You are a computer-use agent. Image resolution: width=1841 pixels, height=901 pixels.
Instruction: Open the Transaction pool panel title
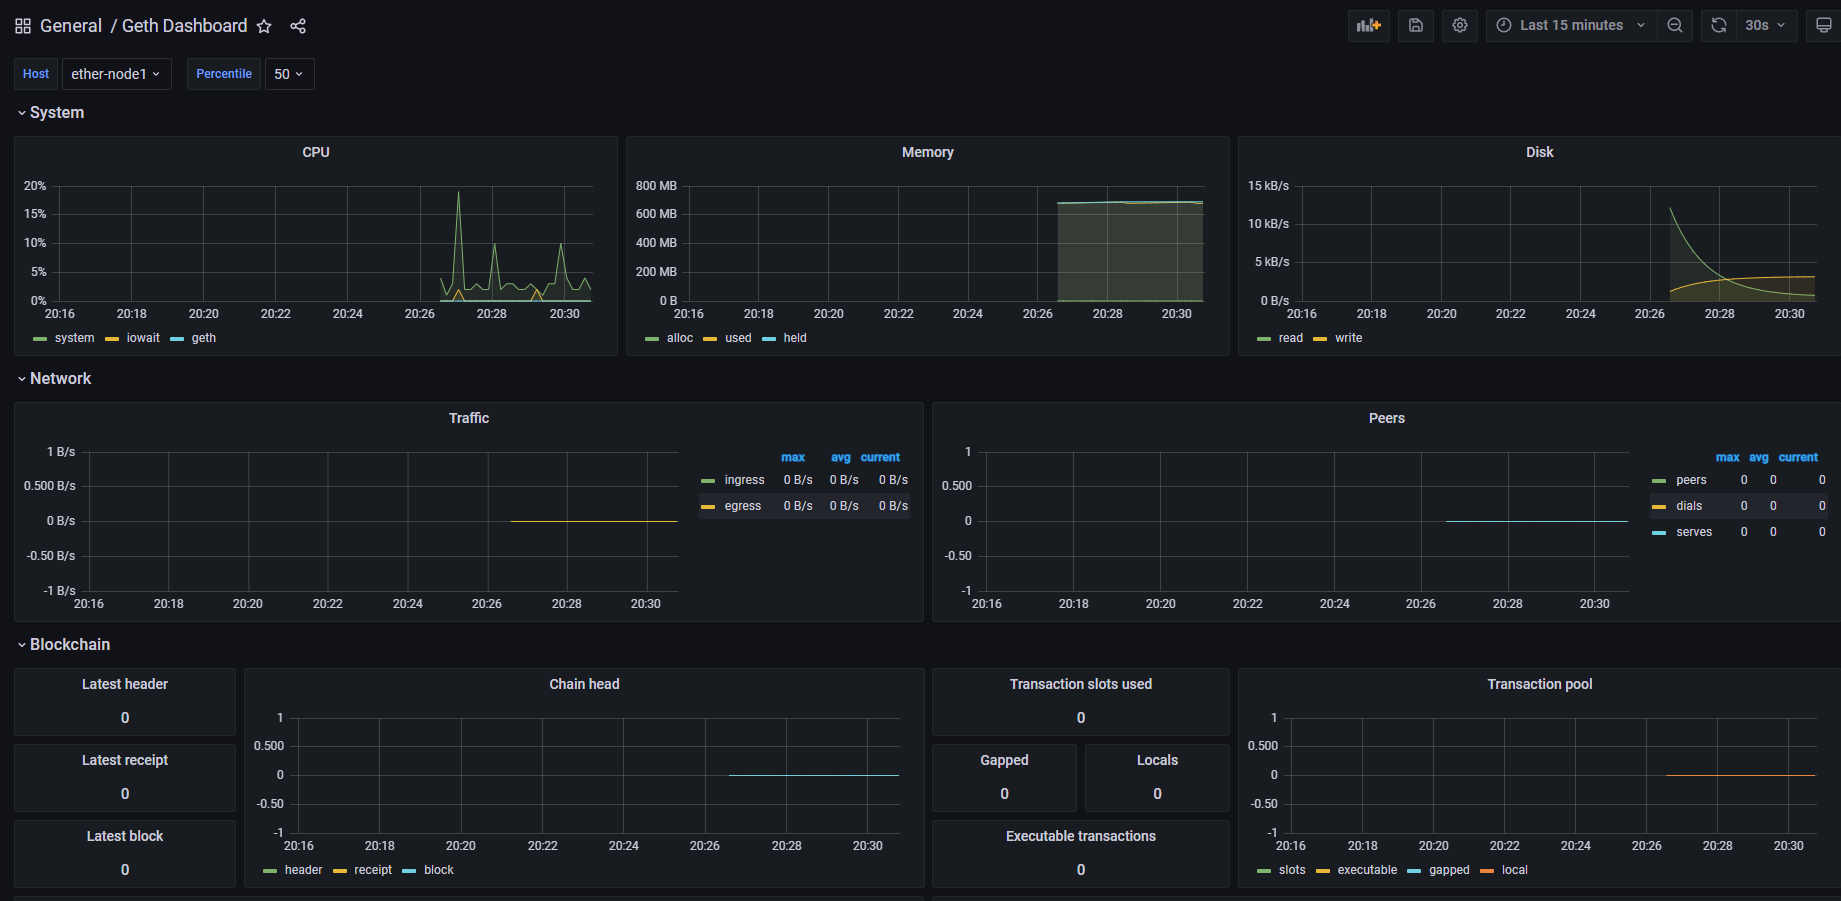(x=1540, y=684)
